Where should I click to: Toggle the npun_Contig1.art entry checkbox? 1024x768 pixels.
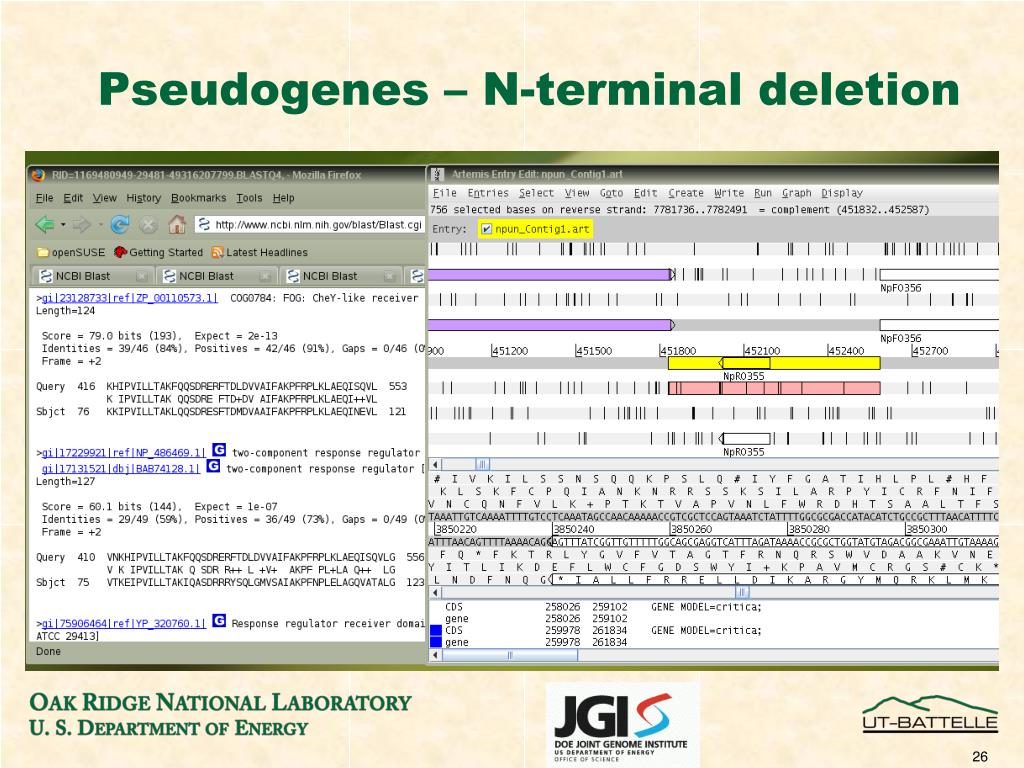pyautogui.click(x=487, y=229)
